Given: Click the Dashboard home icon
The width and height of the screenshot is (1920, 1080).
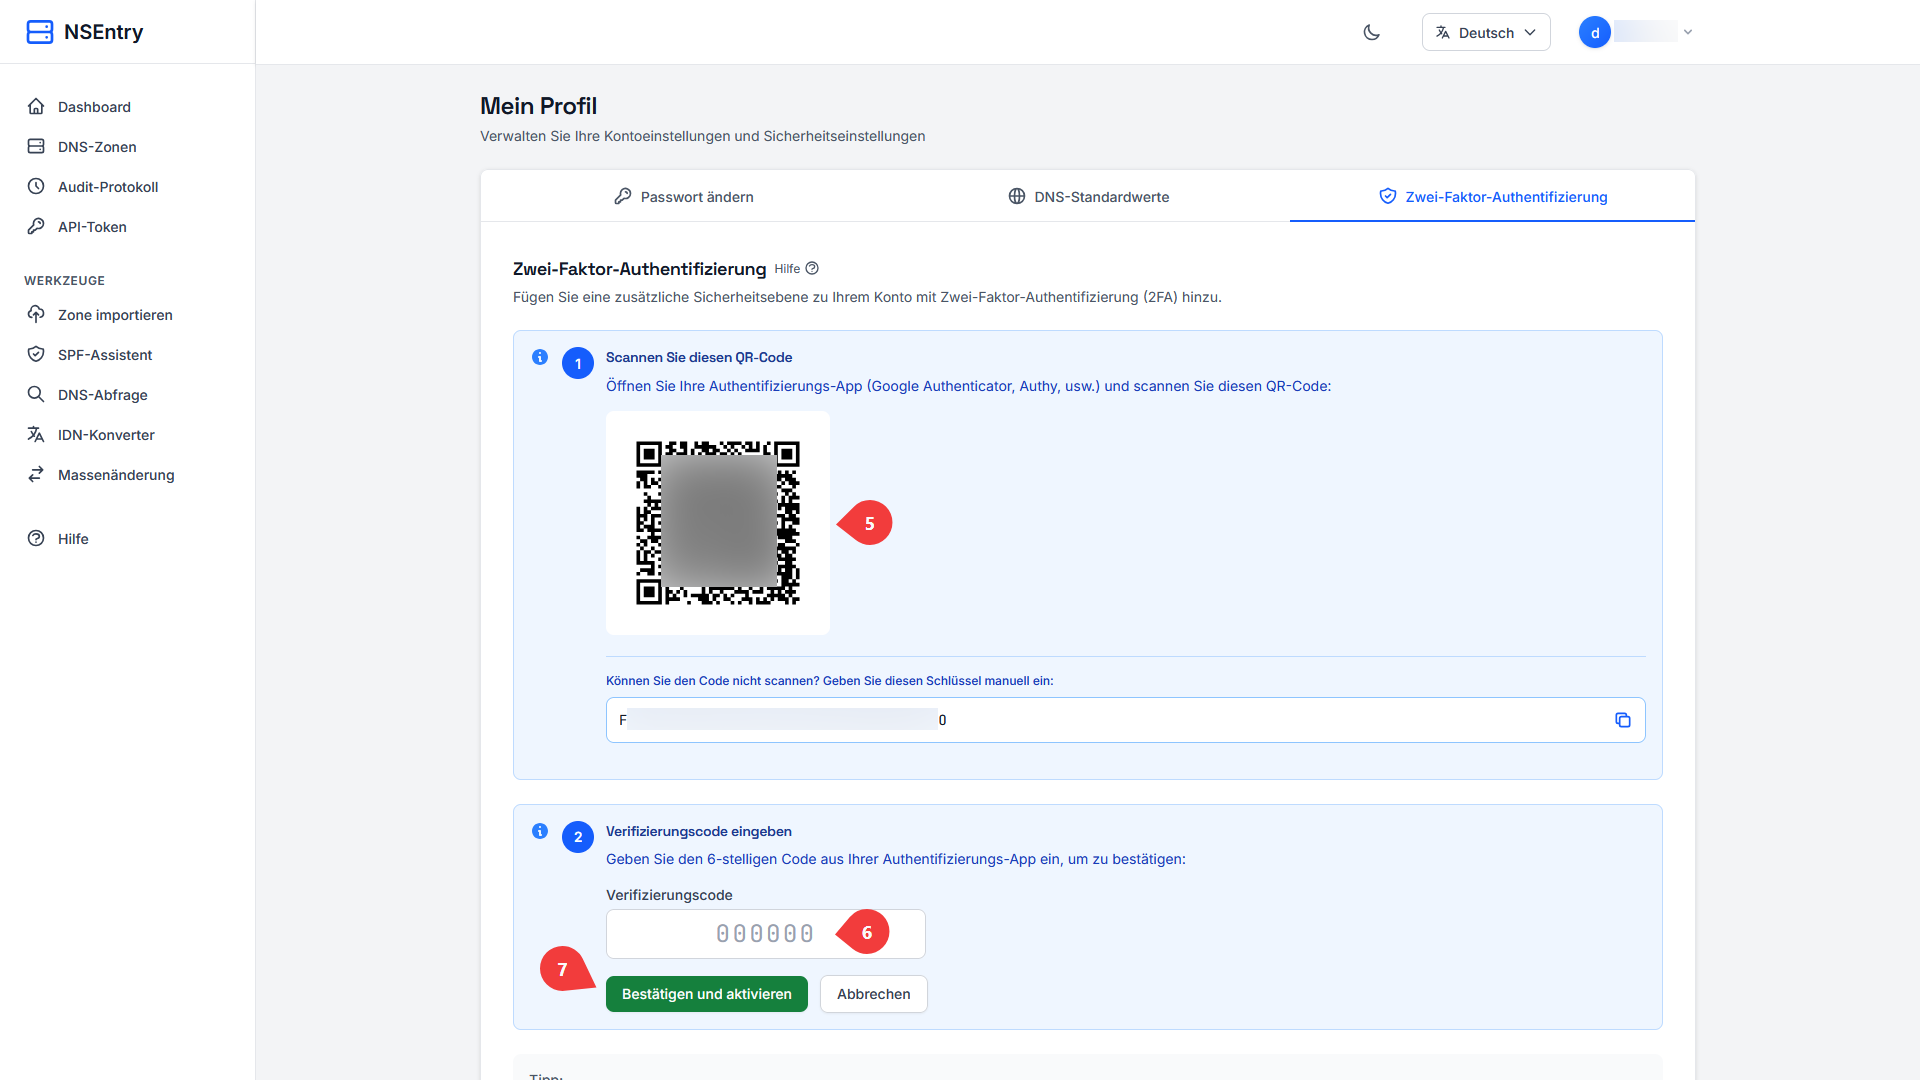Looking at the screenshot, I should pyautogui.click(x=36, y=106).
